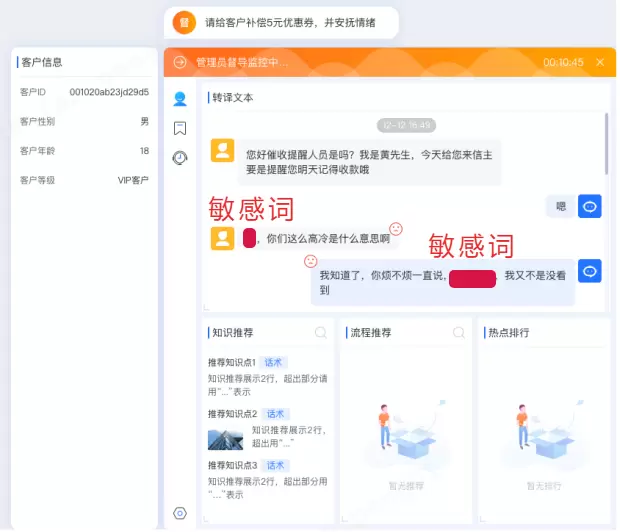Click the building thumbnail under 推荐知识点2
The image size is (620, 532).
pos(225,439)
